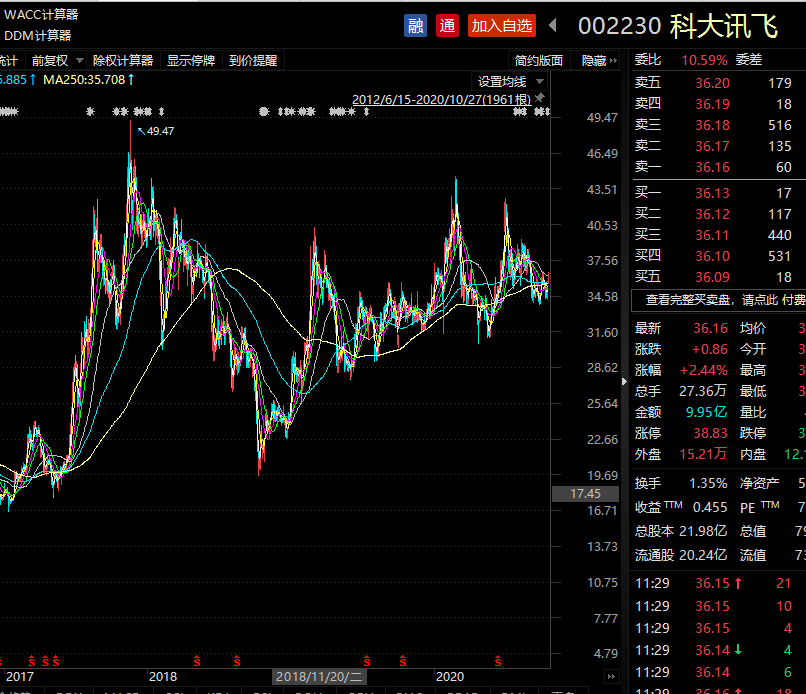
Task: Click the MA250:35.708 indicator label
Action: pos(89,80)
